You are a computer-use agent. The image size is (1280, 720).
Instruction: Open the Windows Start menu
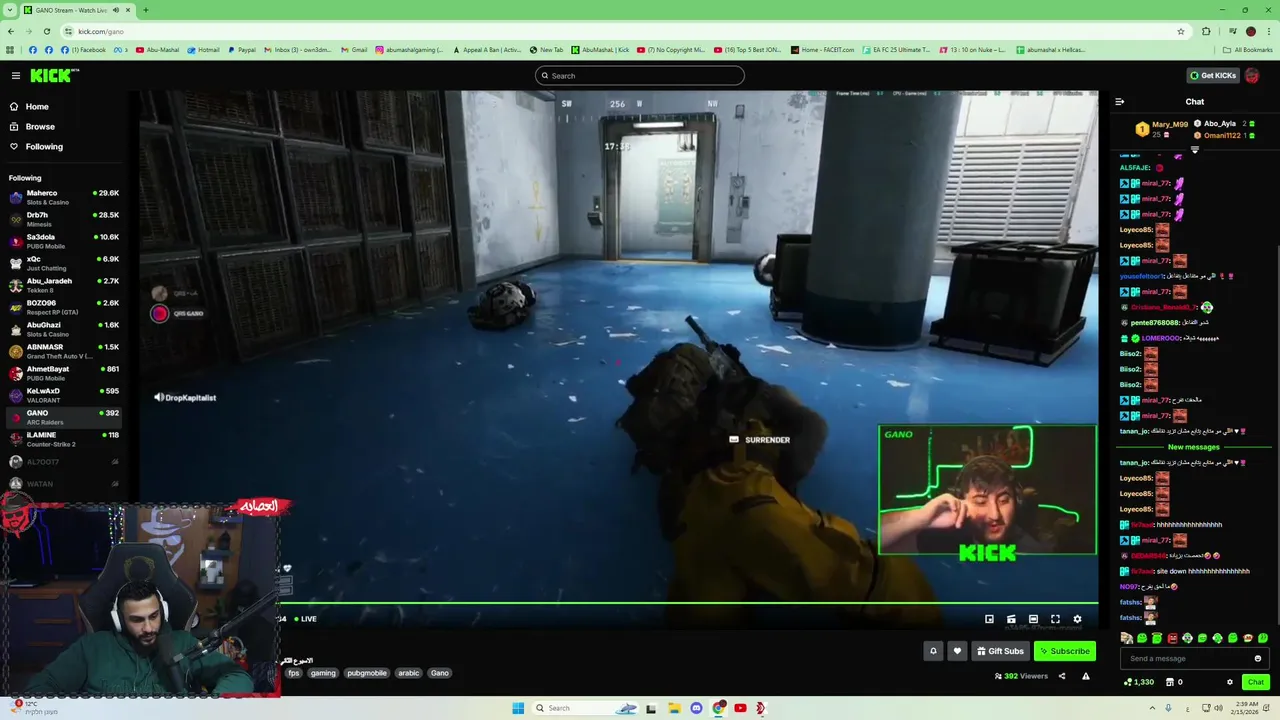pos(518,708)
